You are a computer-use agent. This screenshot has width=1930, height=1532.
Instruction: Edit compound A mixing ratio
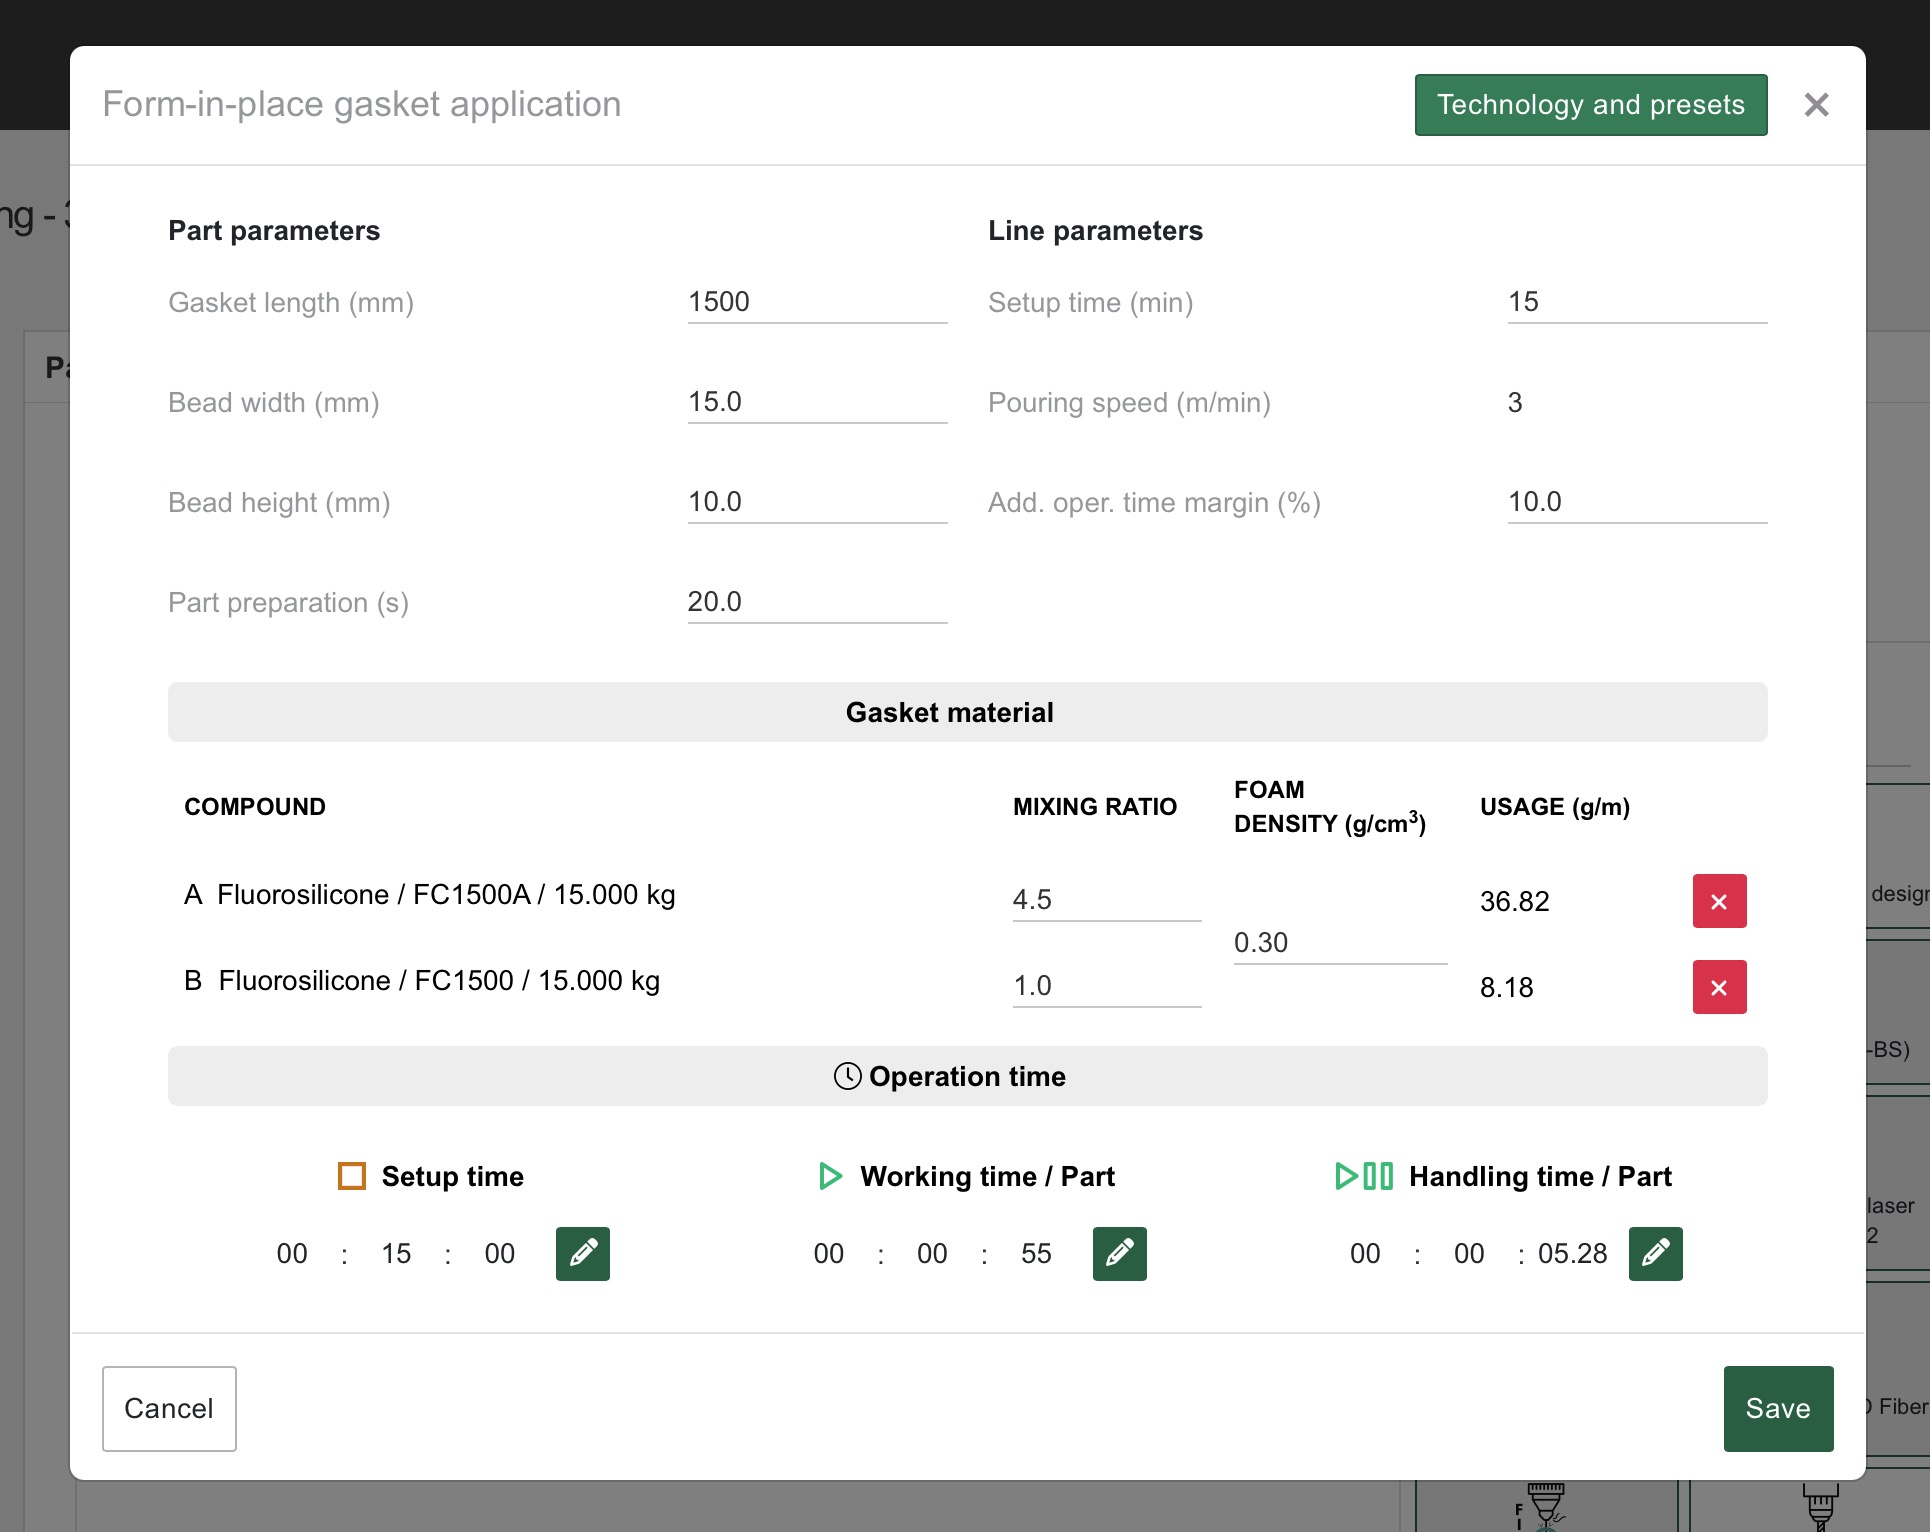click(x=1105, y=900)
